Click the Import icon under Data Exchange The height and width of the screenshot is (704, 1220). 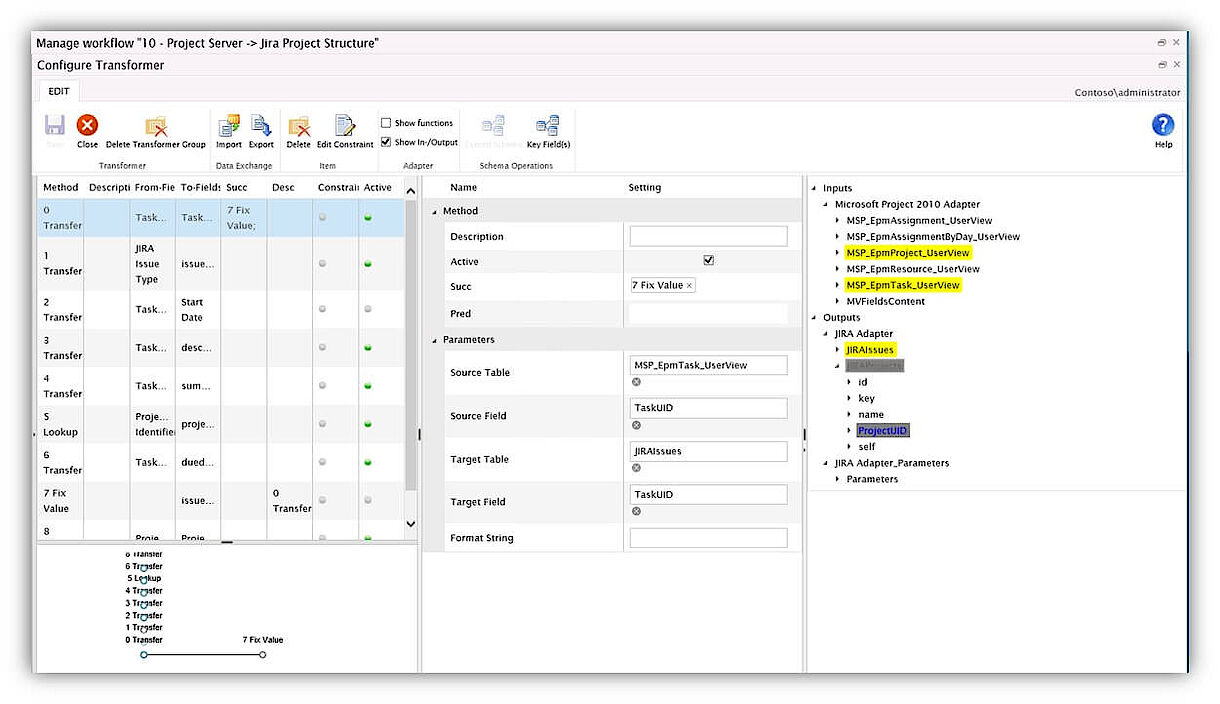click(229, 125)
